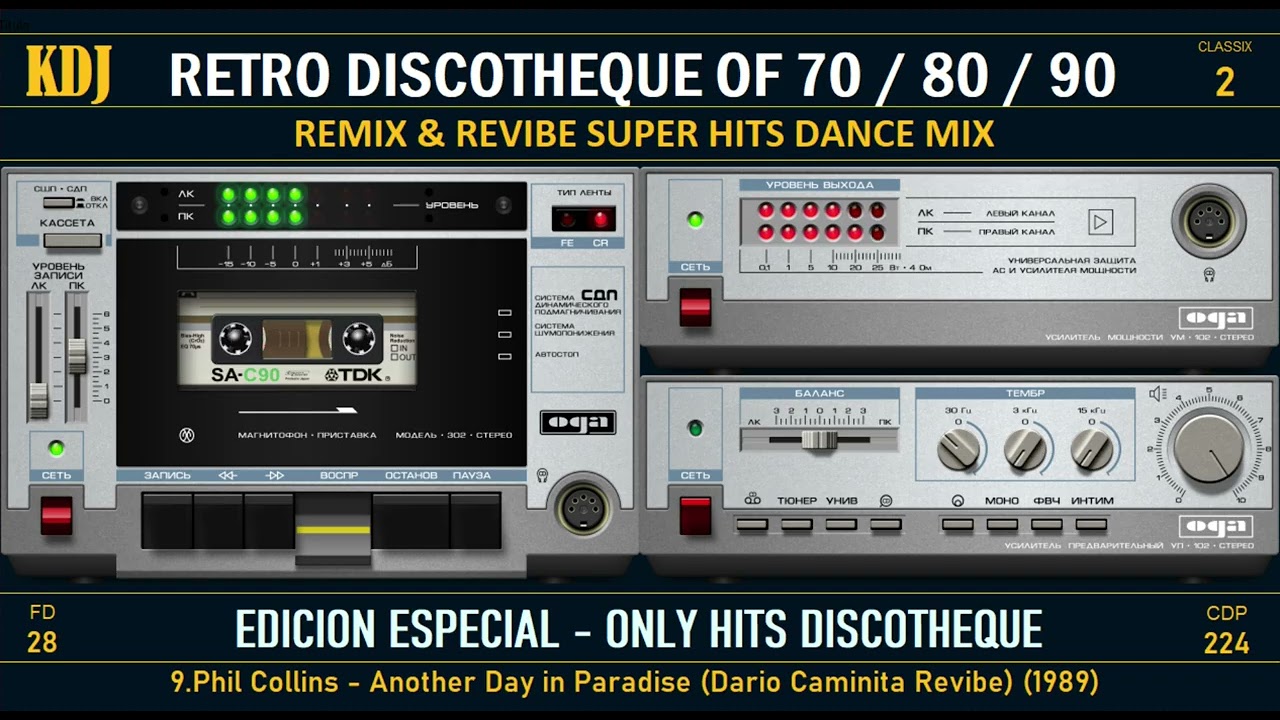Click the left cassette reel hub
The width and height of the screenshot is (1280, 720).
[236, 337]
